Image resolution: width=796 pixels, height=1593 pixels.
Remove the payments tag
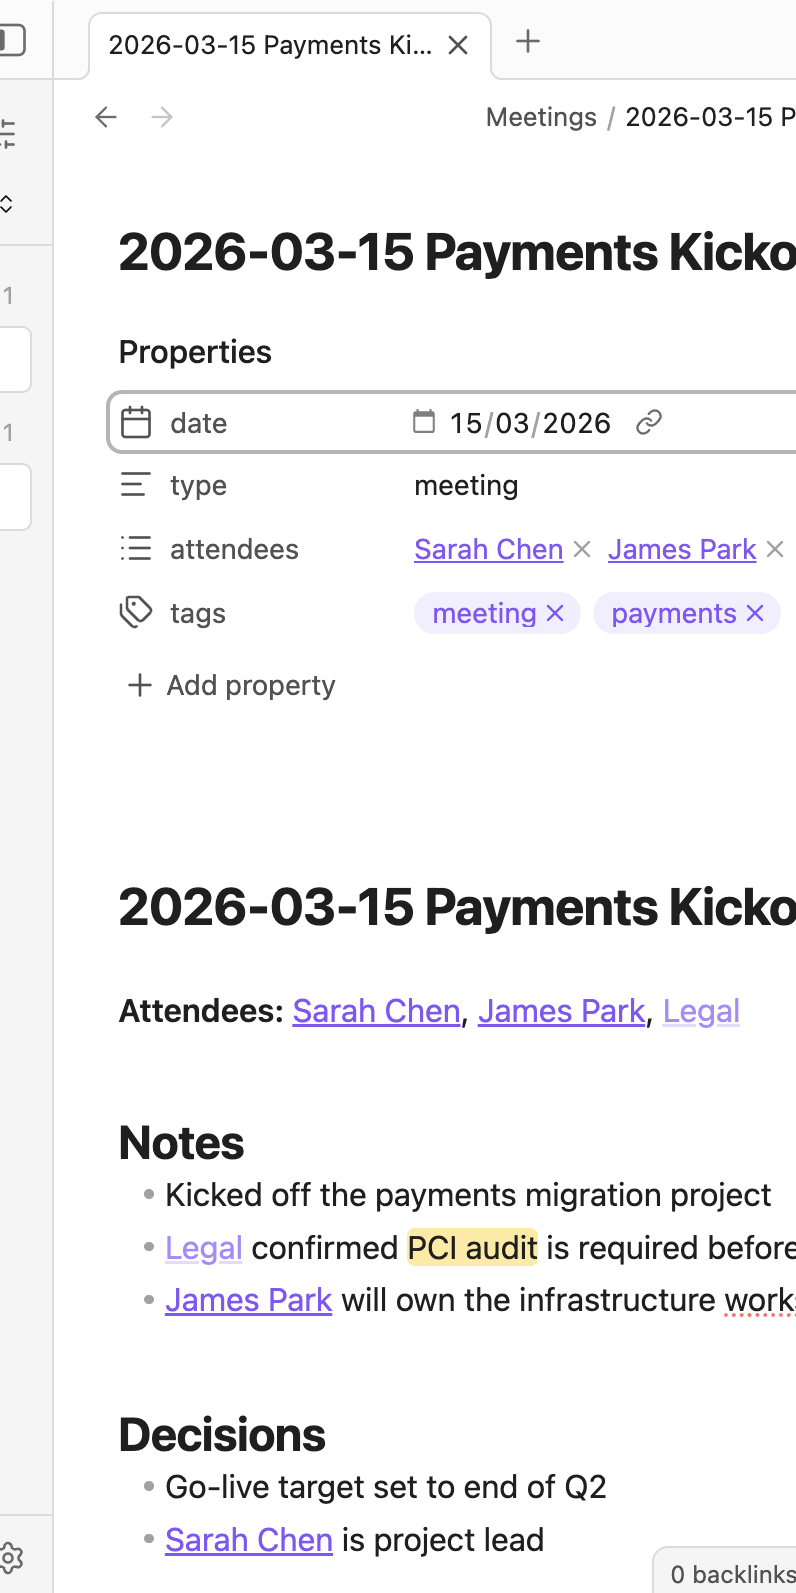[x=755, y=613]
